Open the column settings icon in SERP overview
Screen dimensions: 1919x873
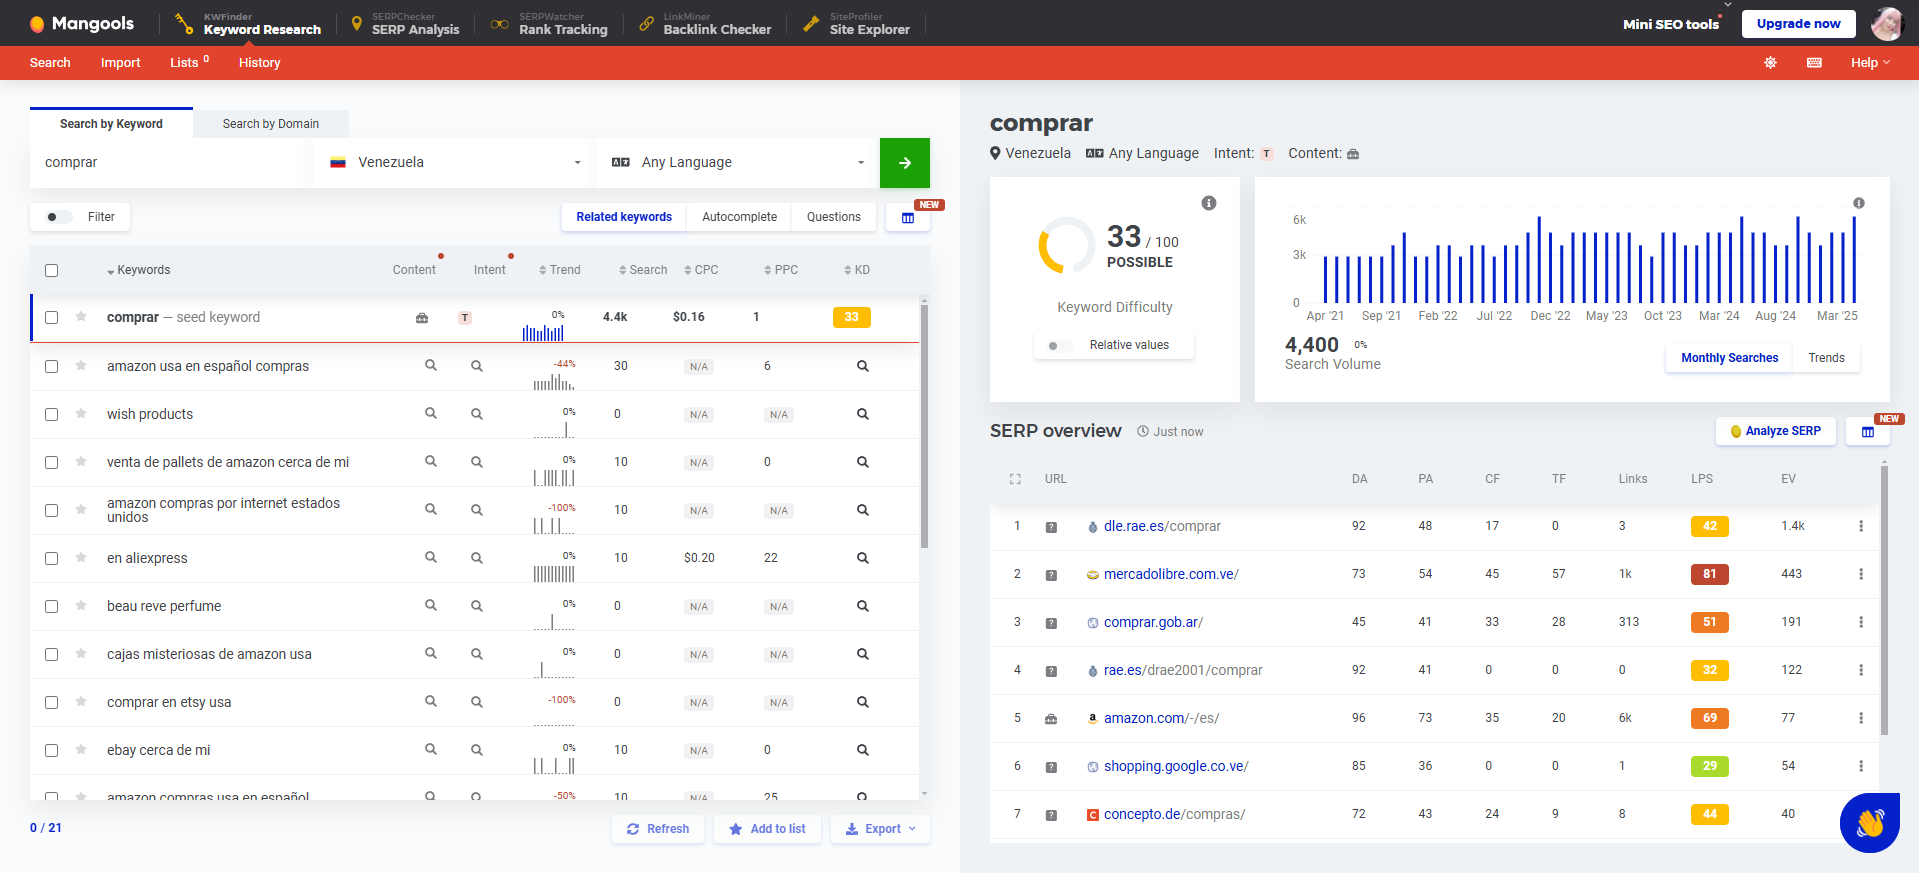[x=1868, y=432]
